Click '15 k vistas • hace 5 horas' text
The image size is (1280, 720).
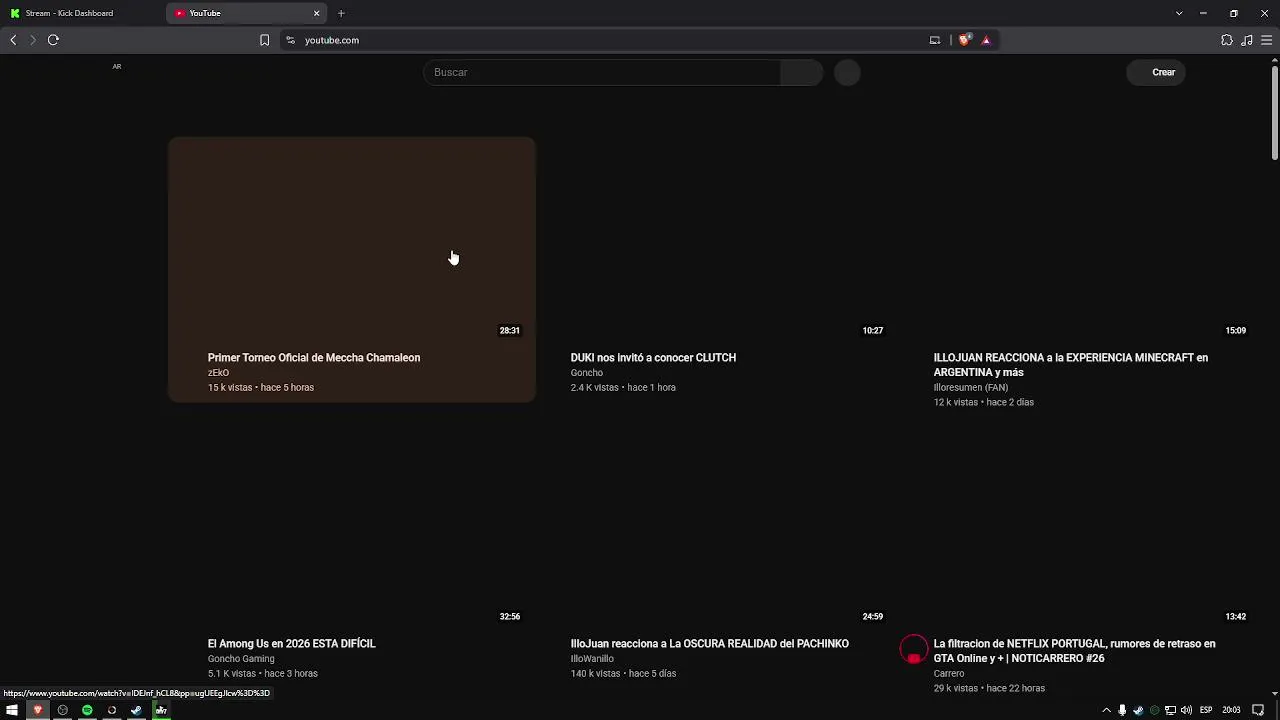click(261, 388)
